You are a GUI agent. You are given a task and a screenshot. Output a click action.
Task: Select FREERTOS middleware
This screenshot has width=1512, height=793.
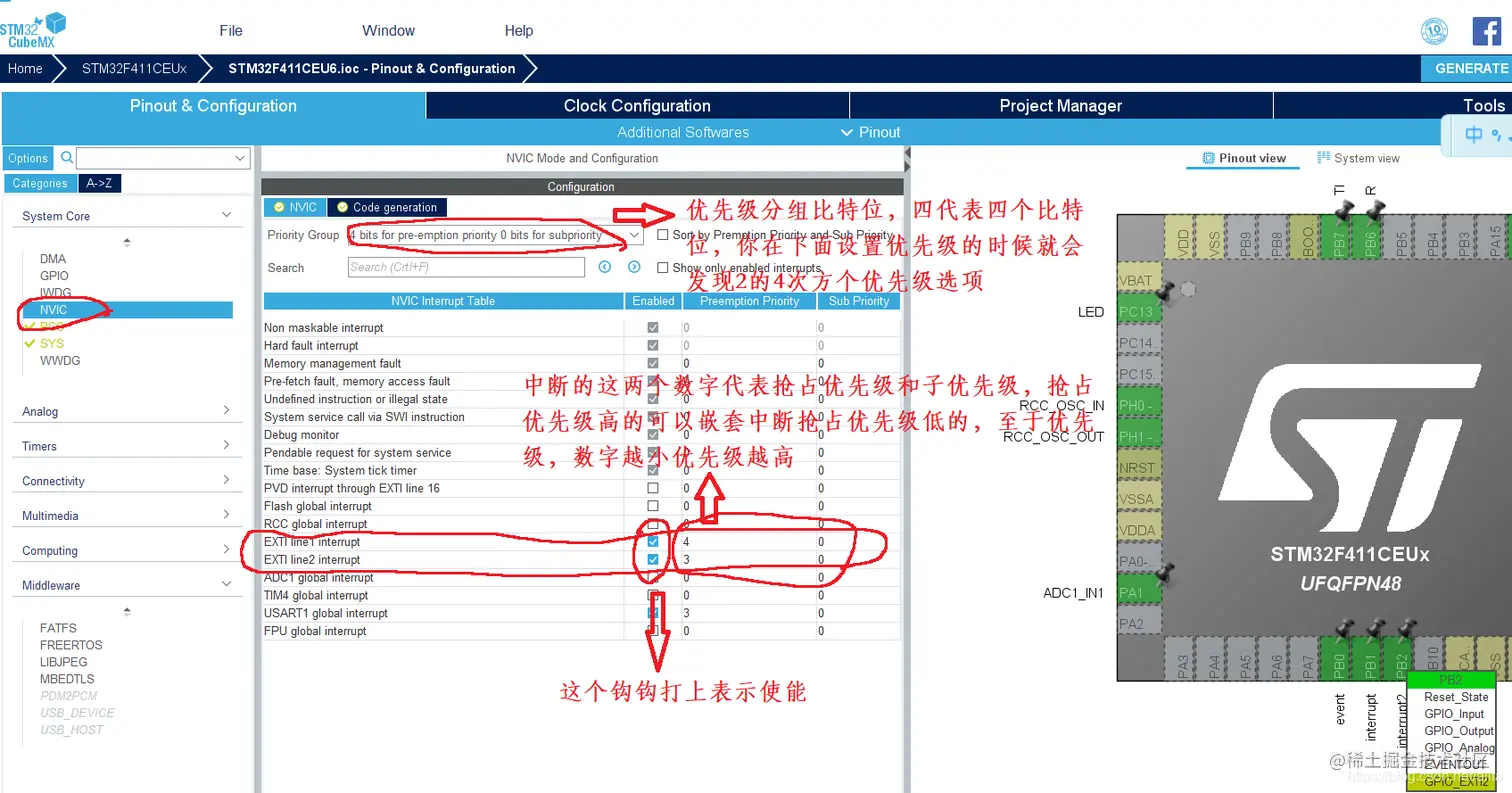click(71, 645)
